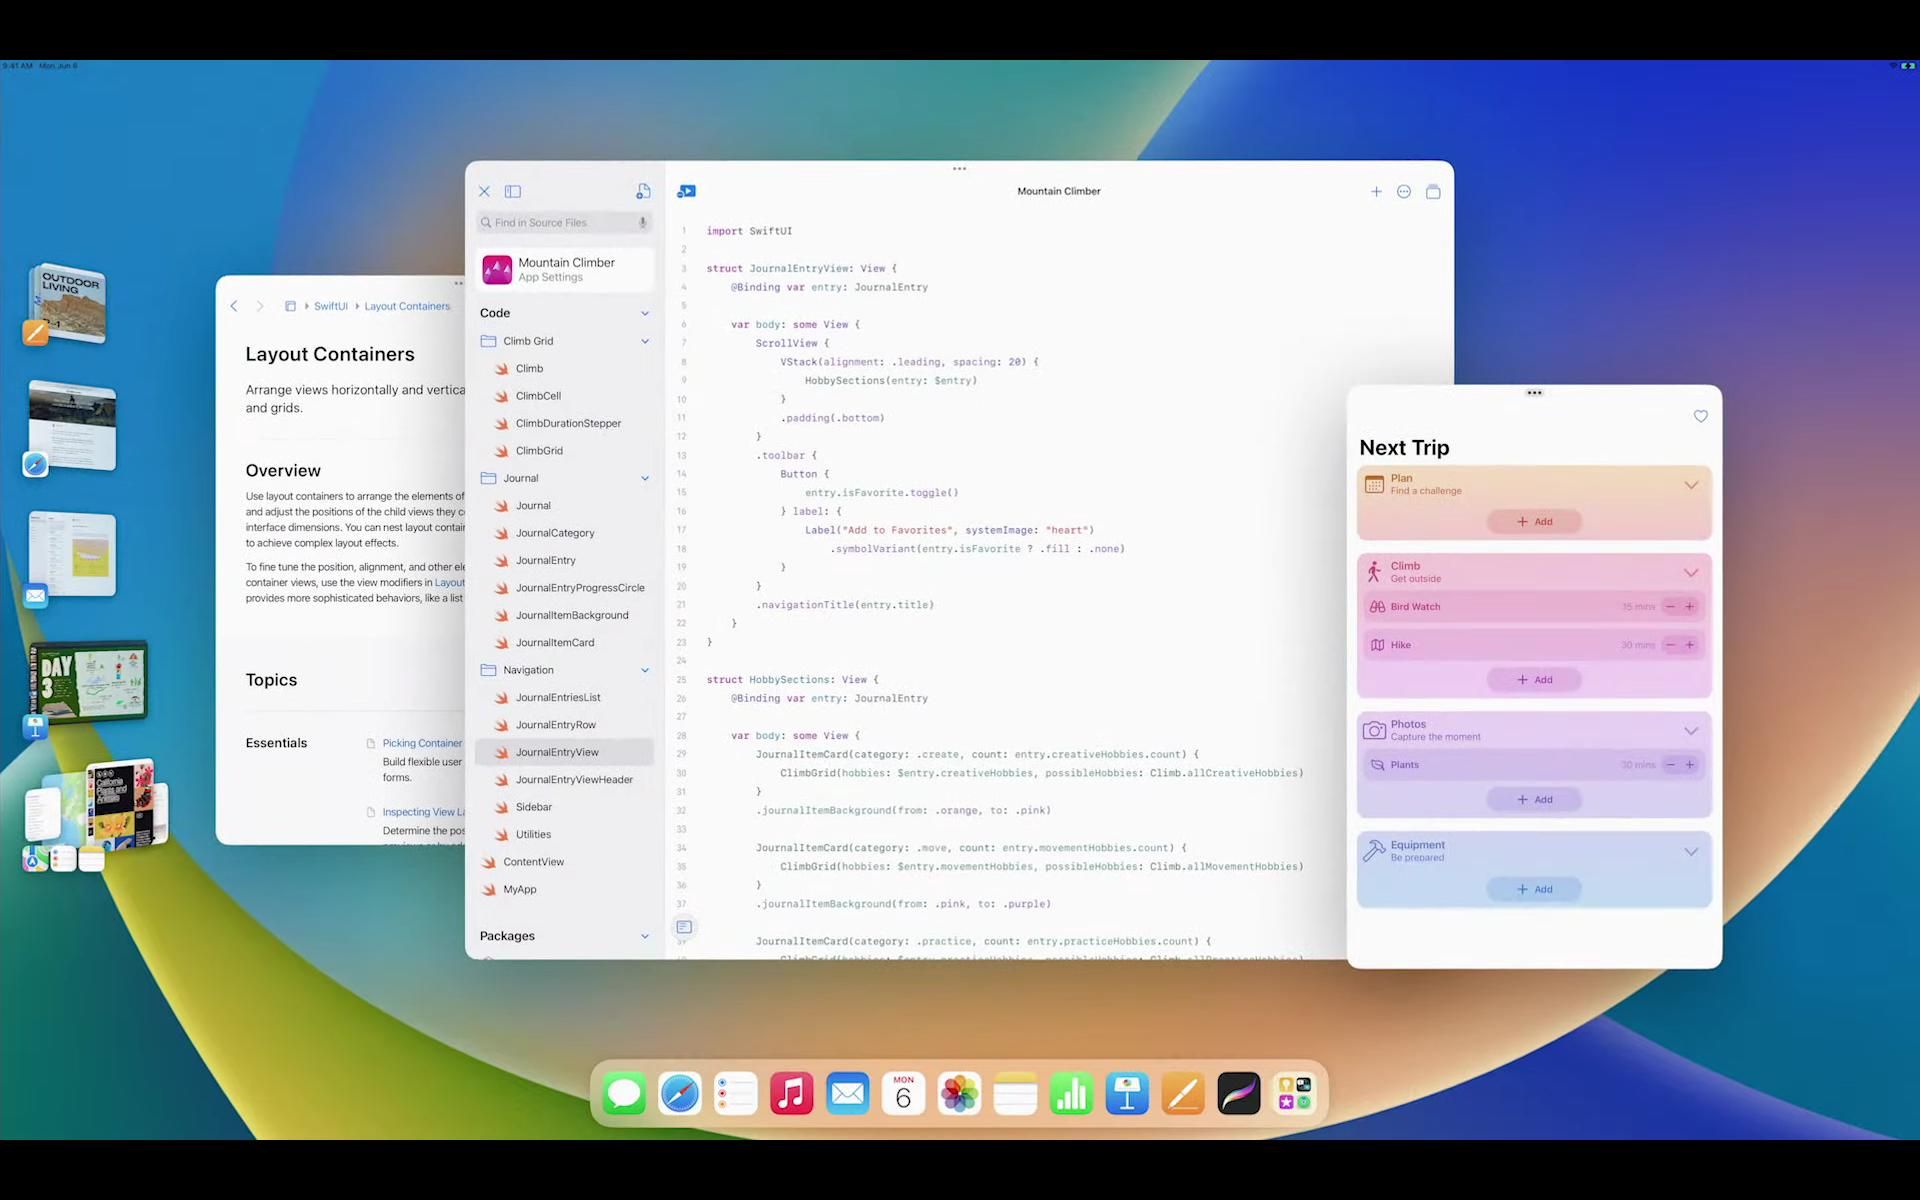Toggle the Plan section collapse arrow
Viewport: 1920px width, 1200px height.
[1691, 484]
